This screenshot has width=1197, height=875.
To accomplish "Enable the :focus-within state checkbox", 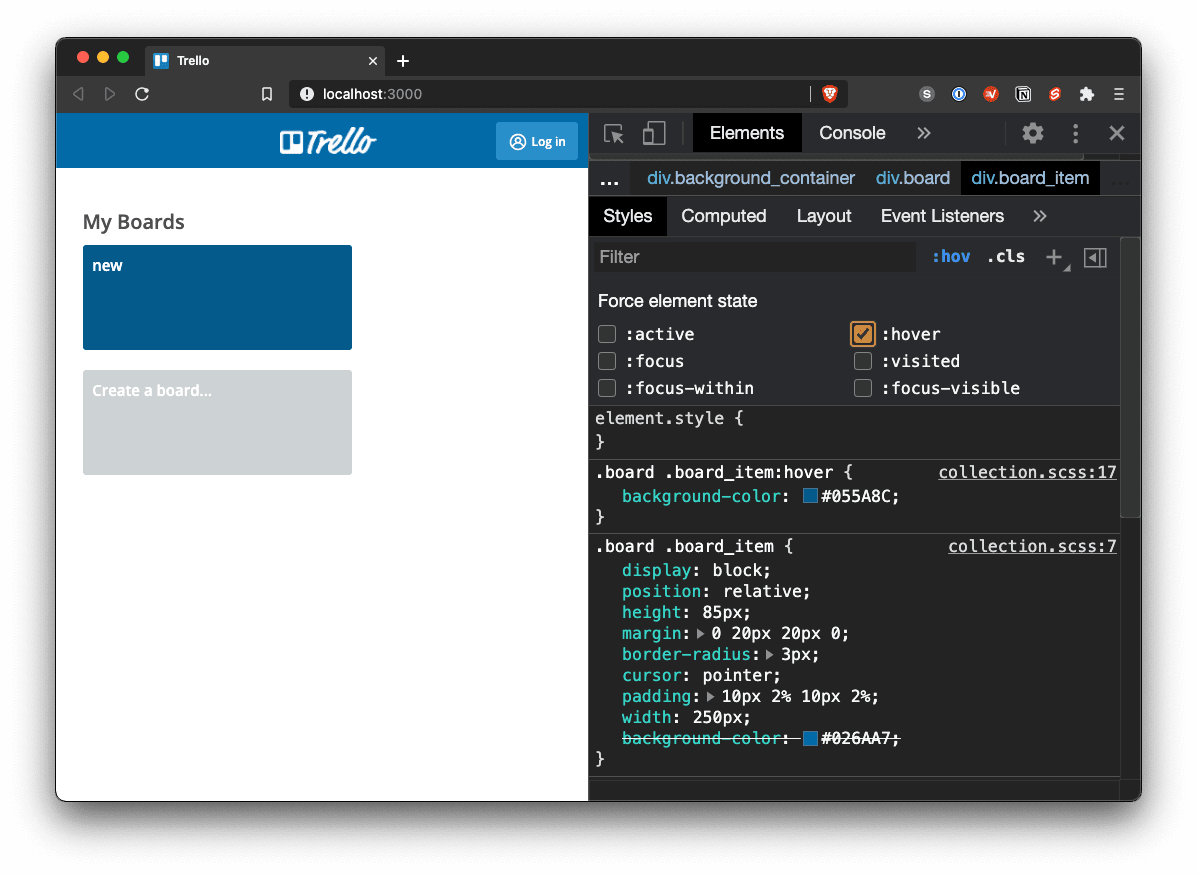I will [x=607, y=388].
